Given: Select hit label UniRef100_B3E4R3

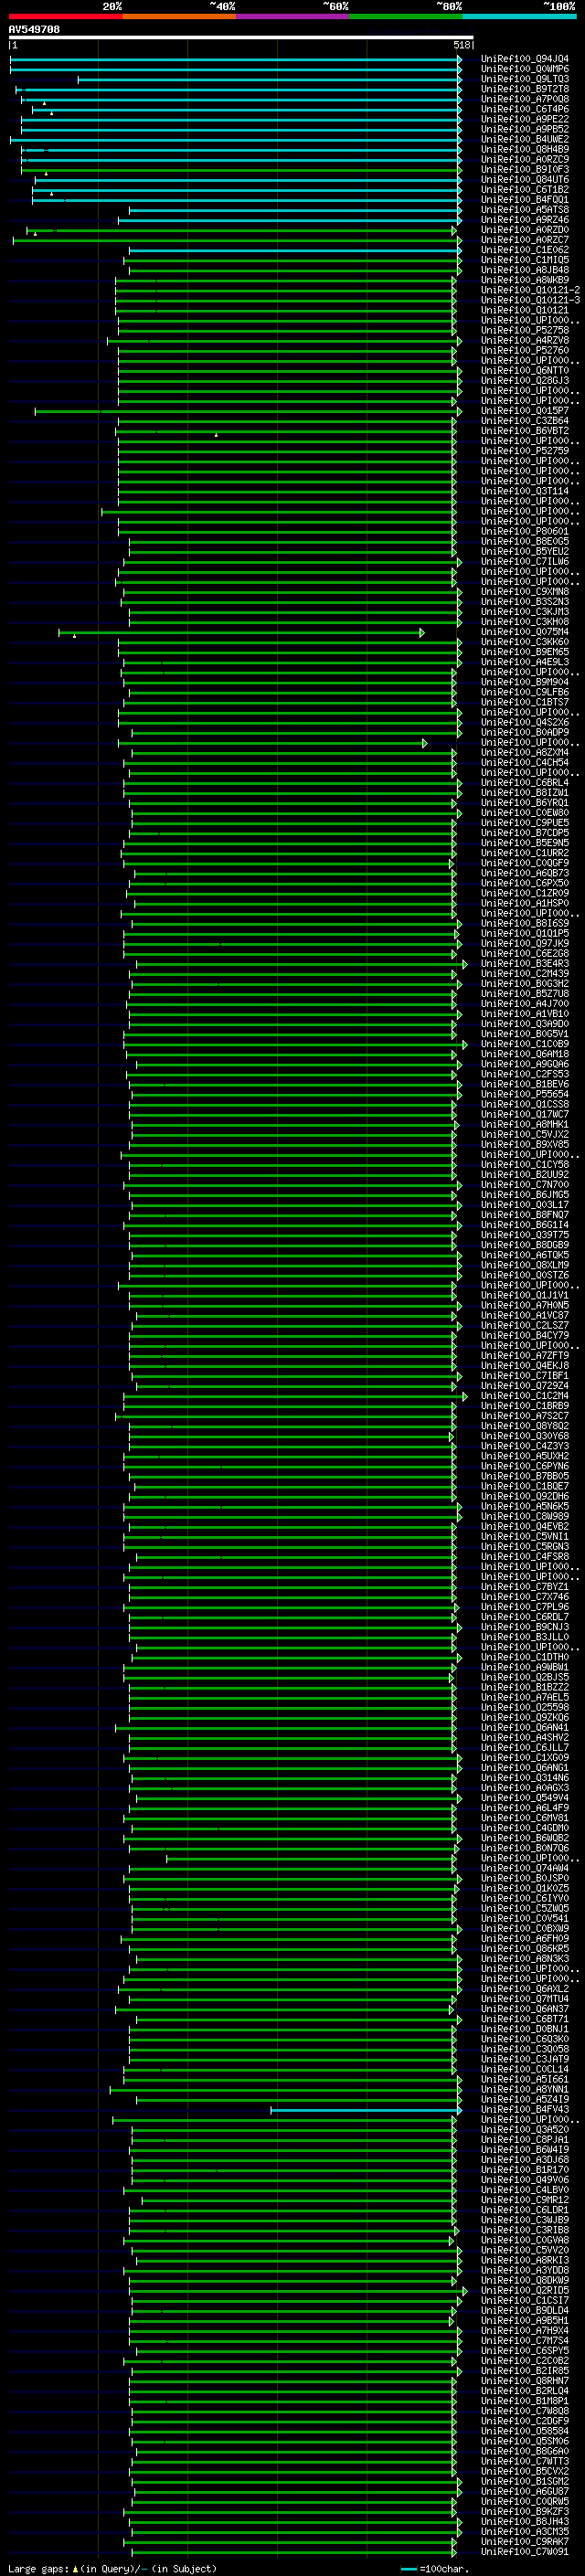Looking at the screenshot, I should (525, 964).
